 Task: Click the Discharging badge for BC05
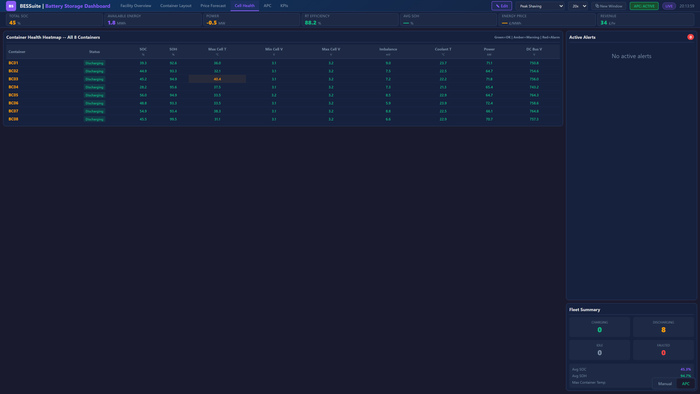tap(94, 95)
